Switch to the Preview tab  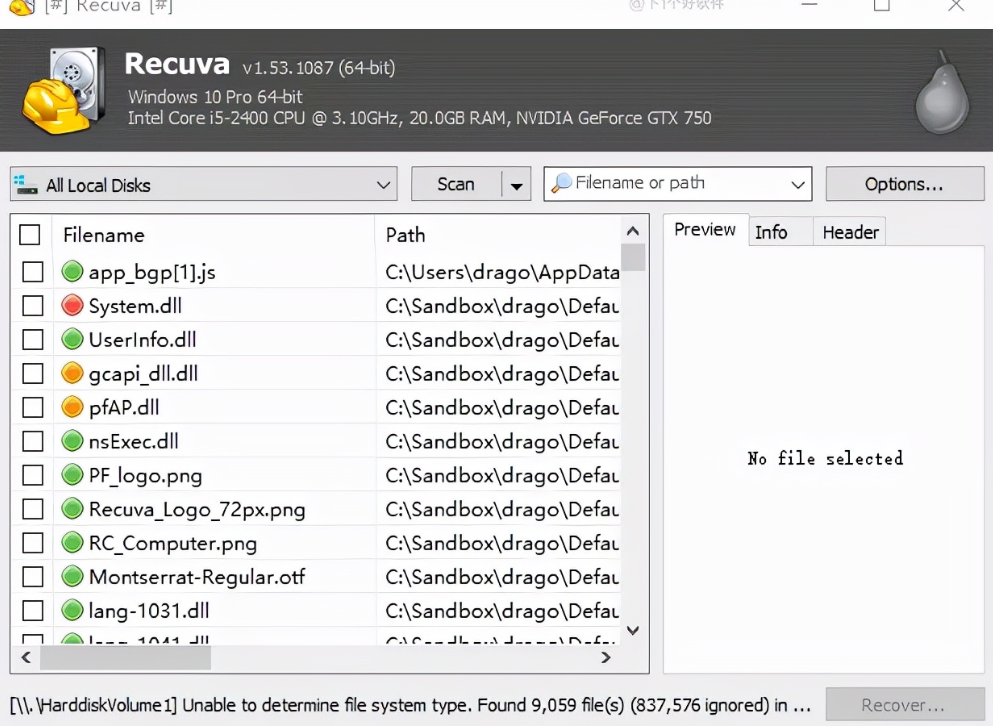pyautogui.click(x=705, y=229)
